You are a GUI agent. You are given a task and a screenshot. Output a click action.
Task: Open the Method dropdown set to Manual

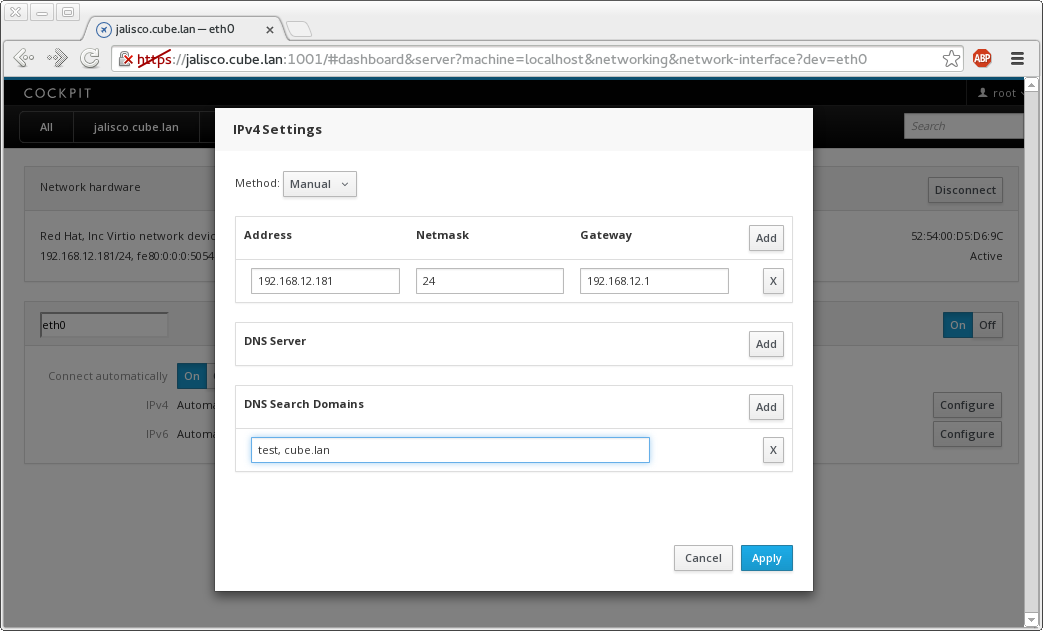pos(320,184)
